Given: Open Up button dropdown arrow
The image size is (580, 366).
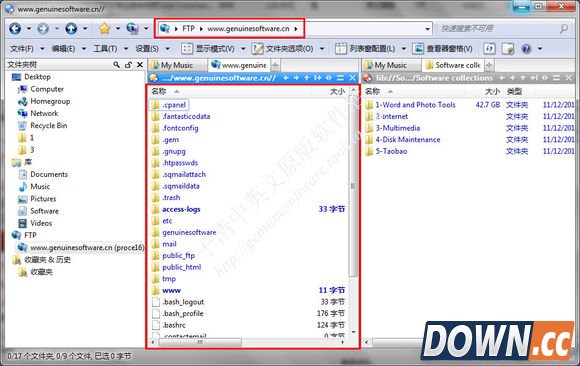Looking at the screenshot, I should point(85,28).
